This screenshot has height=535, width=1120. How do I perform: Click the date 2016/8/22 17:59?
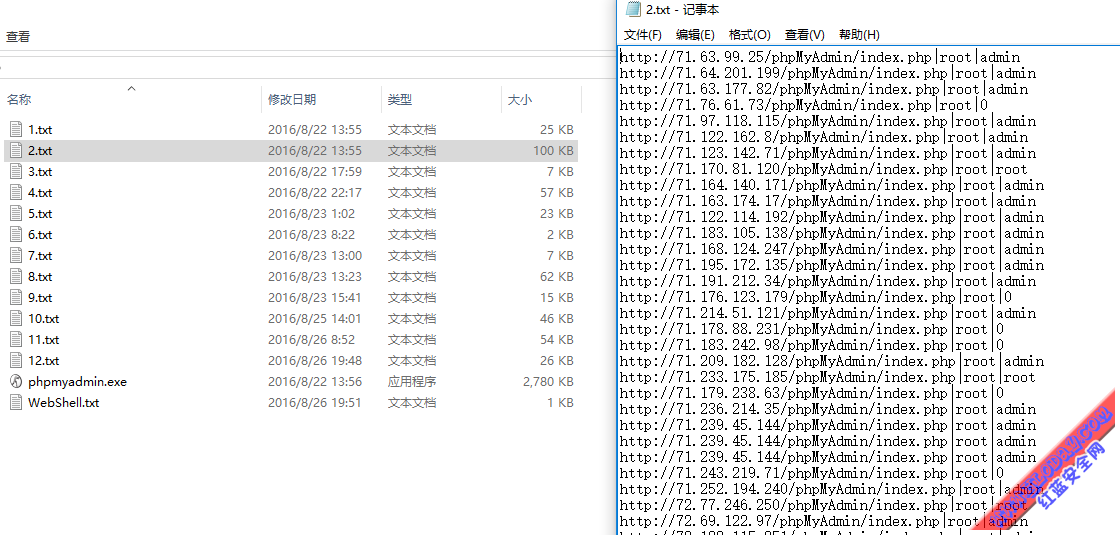pos(314,172)
